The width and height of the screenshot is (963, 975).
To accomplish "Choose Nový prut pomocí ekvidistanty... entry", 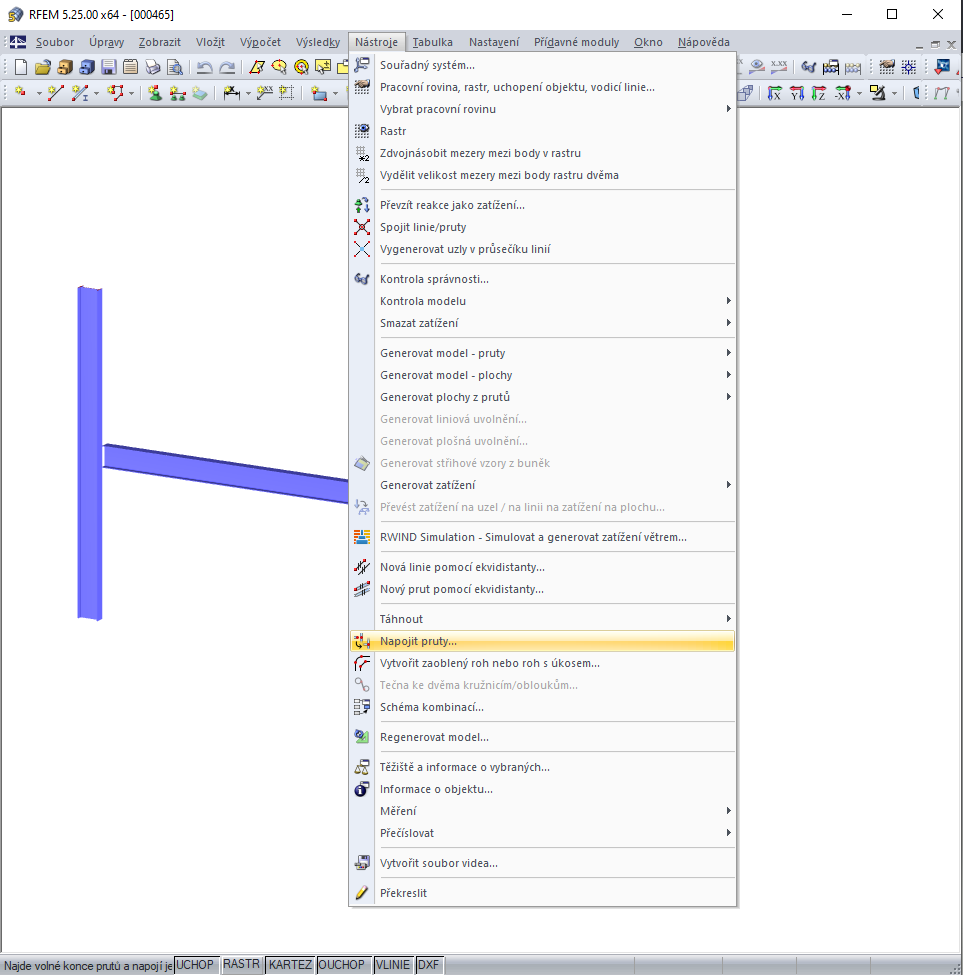I will click(x=542, y=589).
